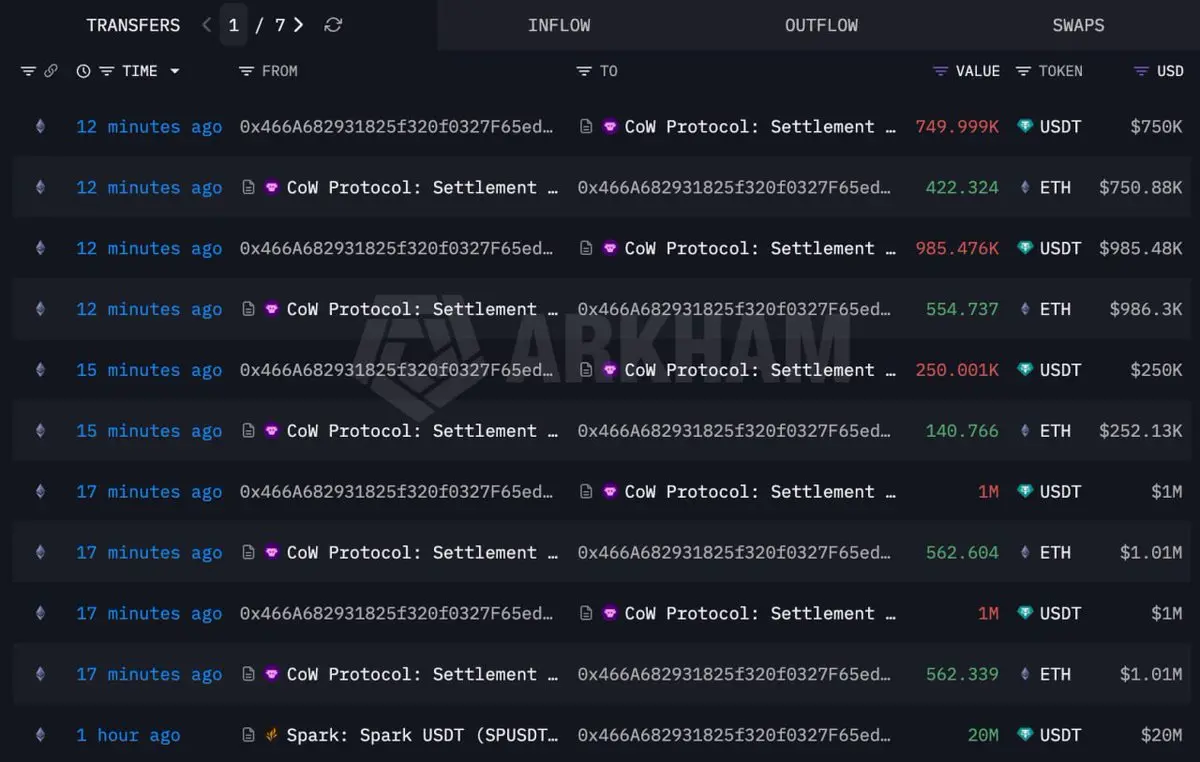Click the refresh transfers icon

click(x=333, y=25)
